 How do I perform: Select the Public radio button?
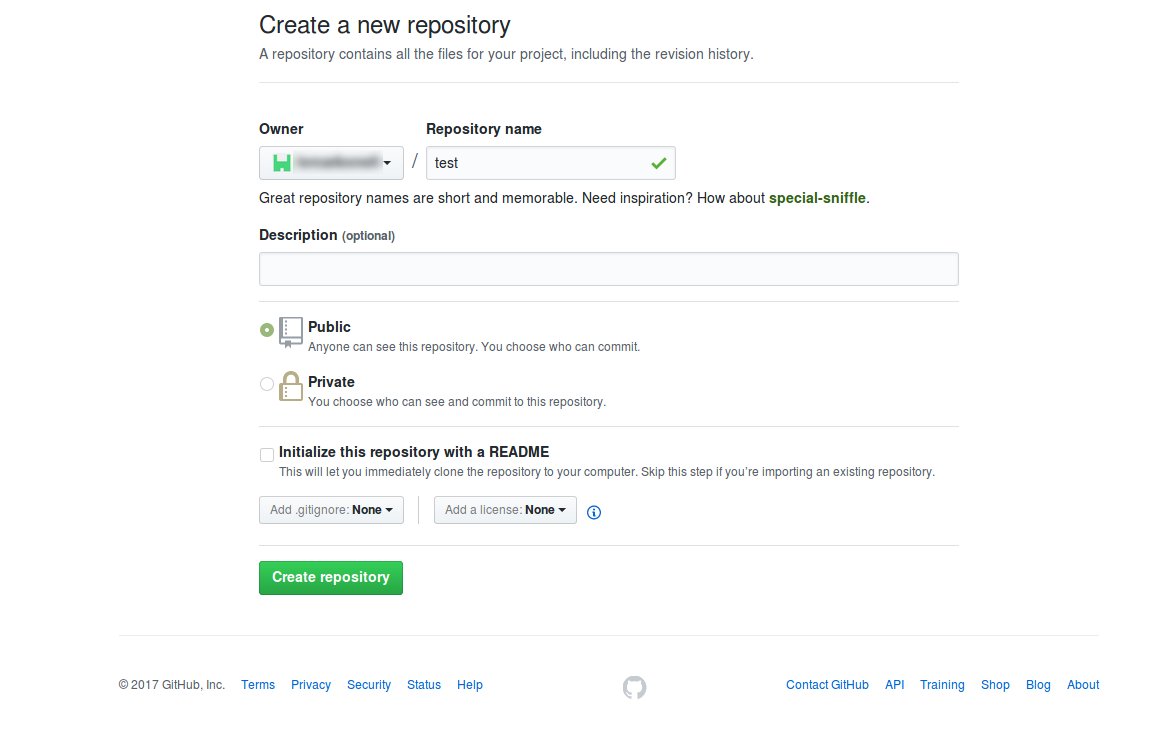click(266, 329)
